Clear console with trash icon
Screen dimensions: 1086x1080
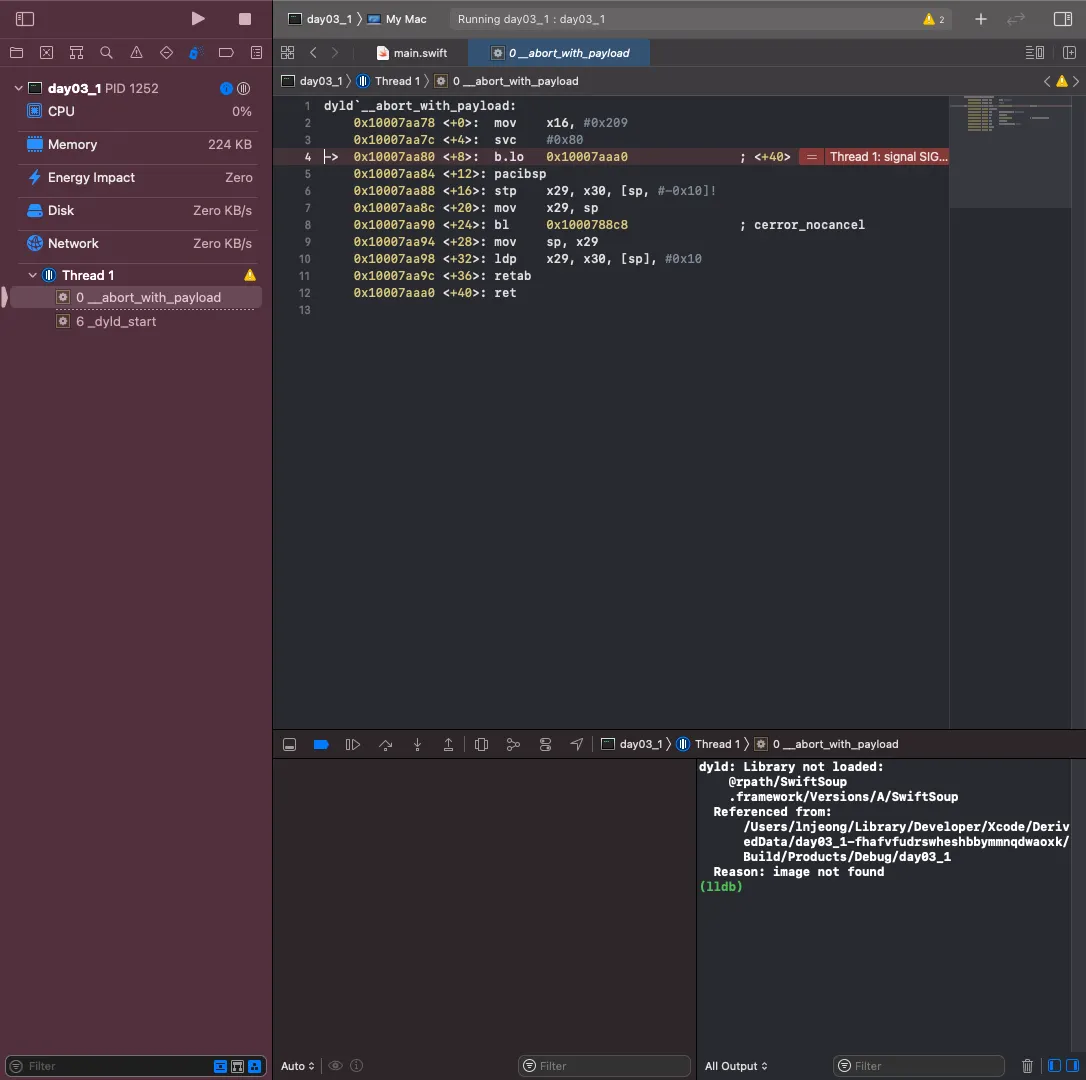(1027, 1066)
